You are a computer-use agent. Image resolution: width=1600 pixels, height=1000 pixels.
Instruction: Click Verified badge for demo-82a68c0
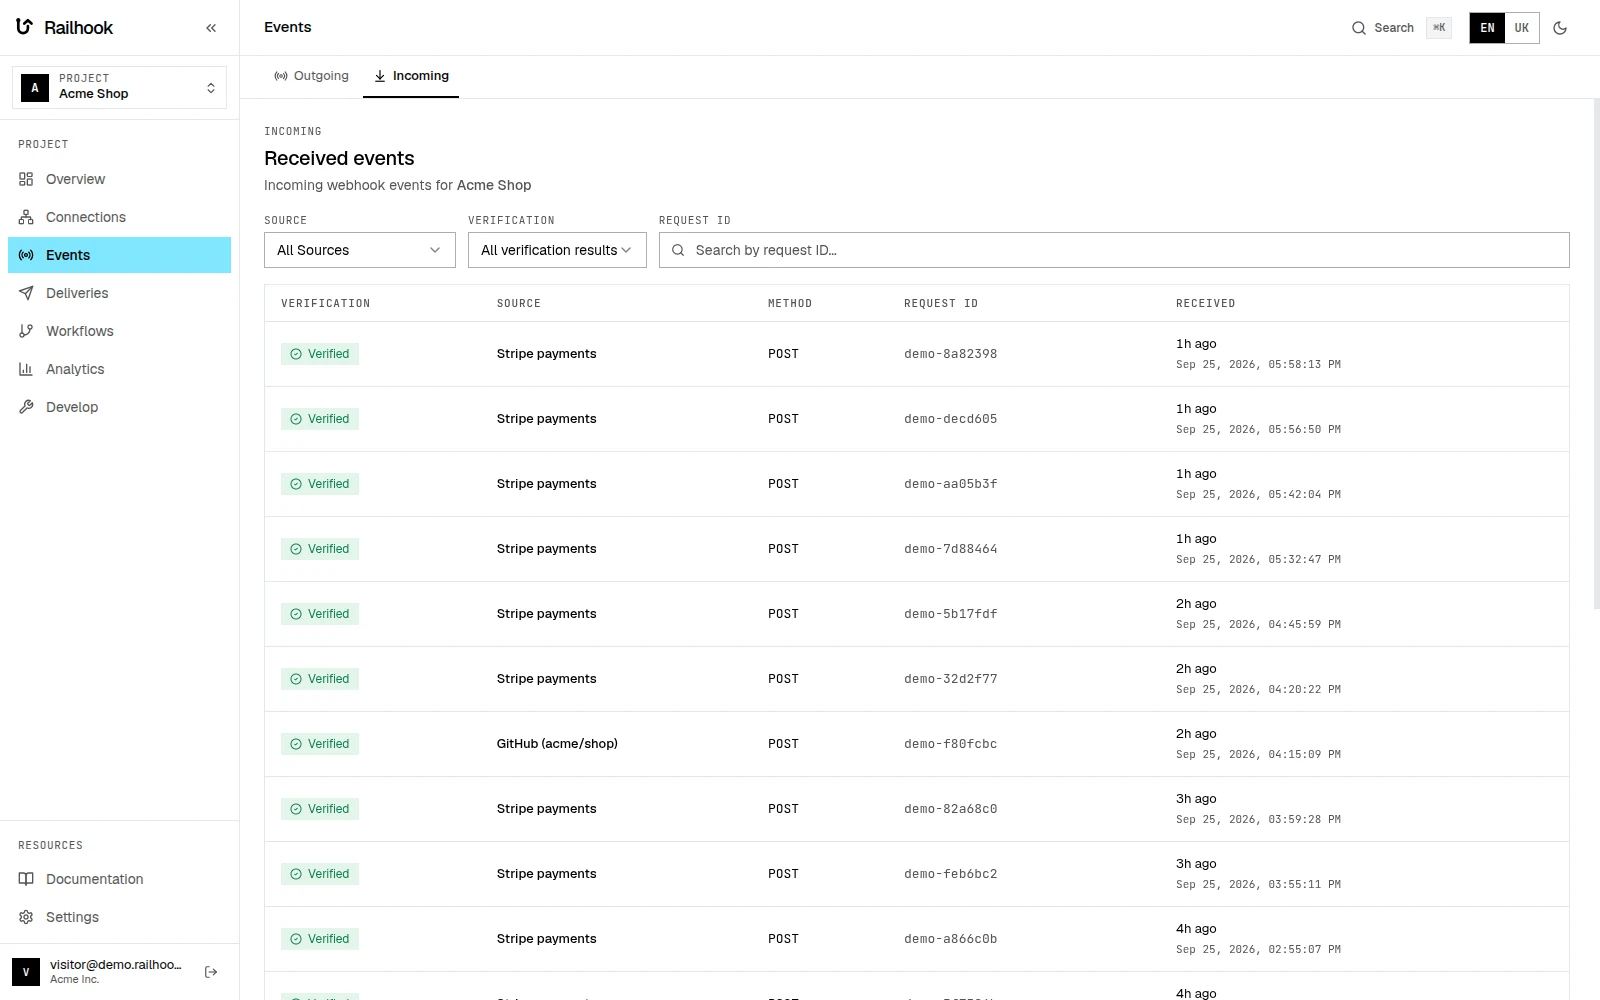[320, 809]
